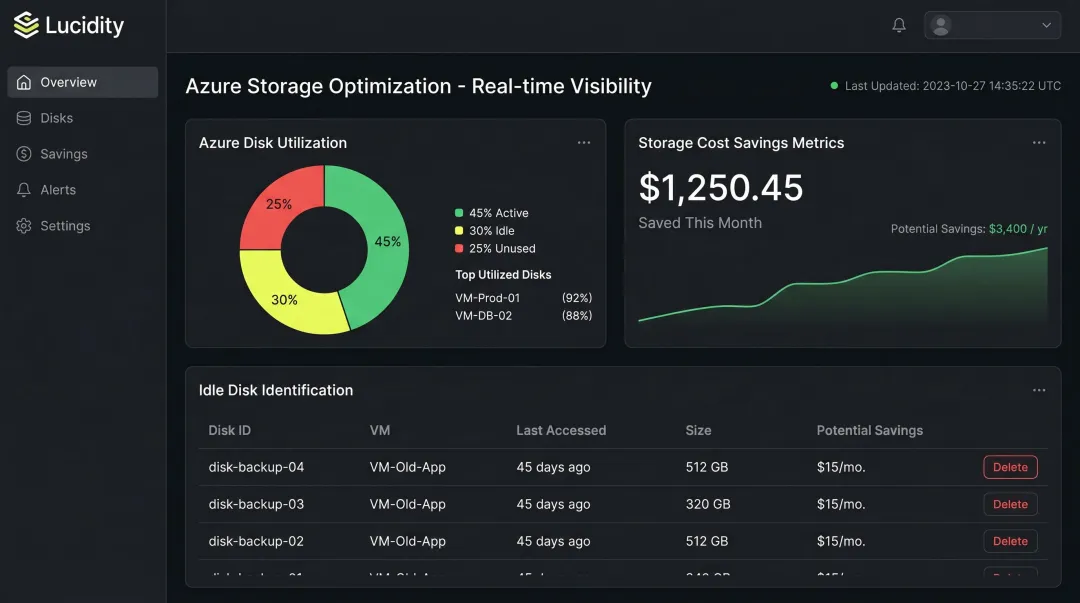Click the Alerts bell icon in sidebar
This screenshot has height=603, width=1080.
[24, 190]
